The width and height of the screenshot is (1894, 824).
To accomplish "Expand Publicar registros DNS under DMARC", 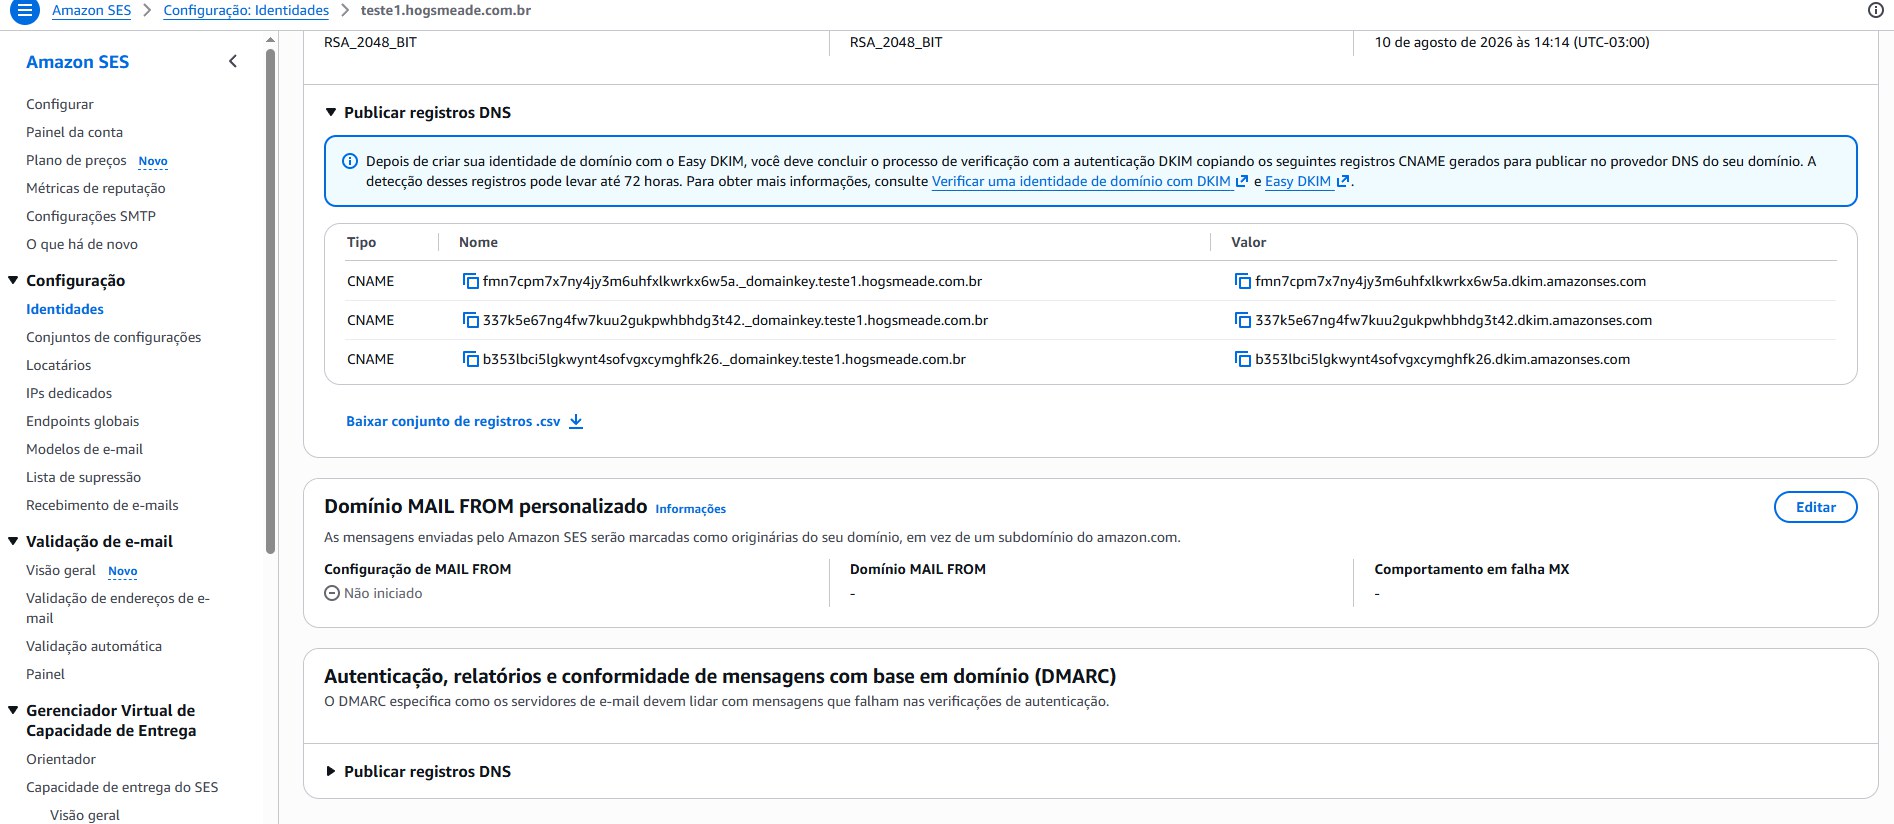I will coord(331,772).
